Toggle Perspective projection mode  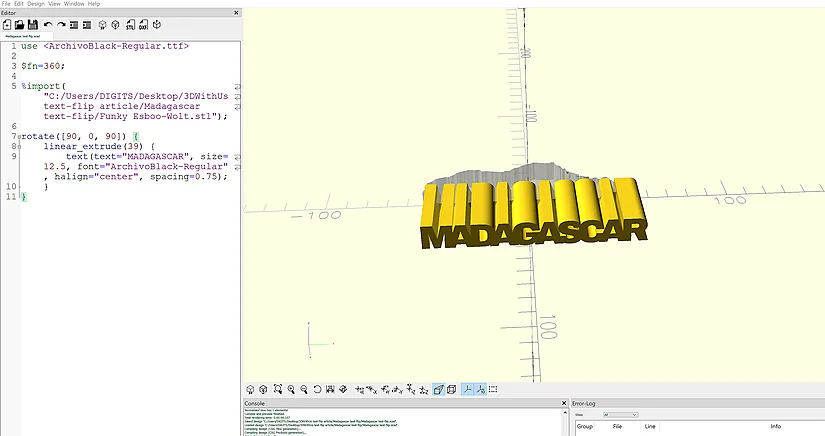pos(438,389)
